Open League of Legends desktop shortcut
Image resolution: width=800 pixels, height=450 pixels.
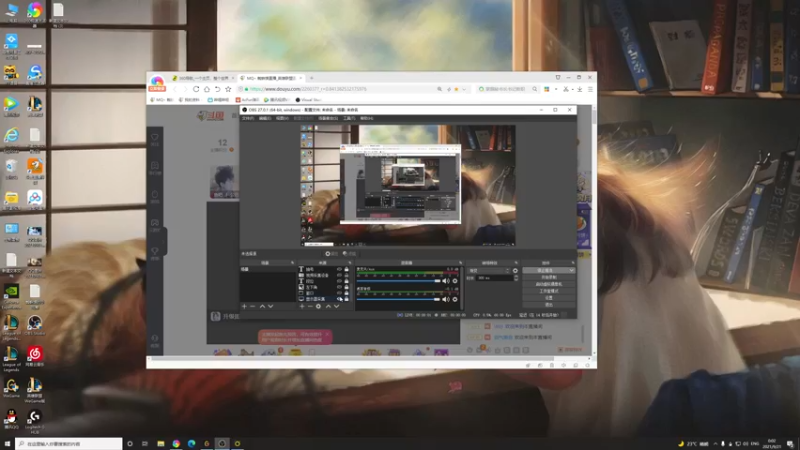[11, 357]
